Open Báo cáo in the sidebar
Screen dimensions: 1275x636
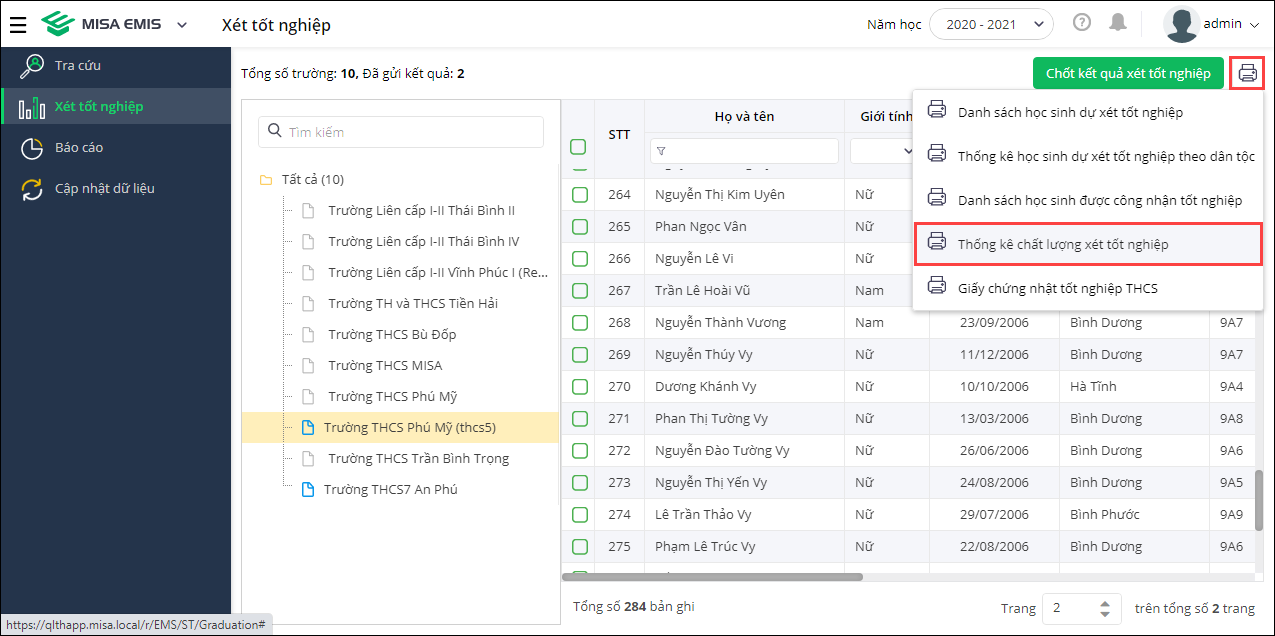[x=78, y=148]
